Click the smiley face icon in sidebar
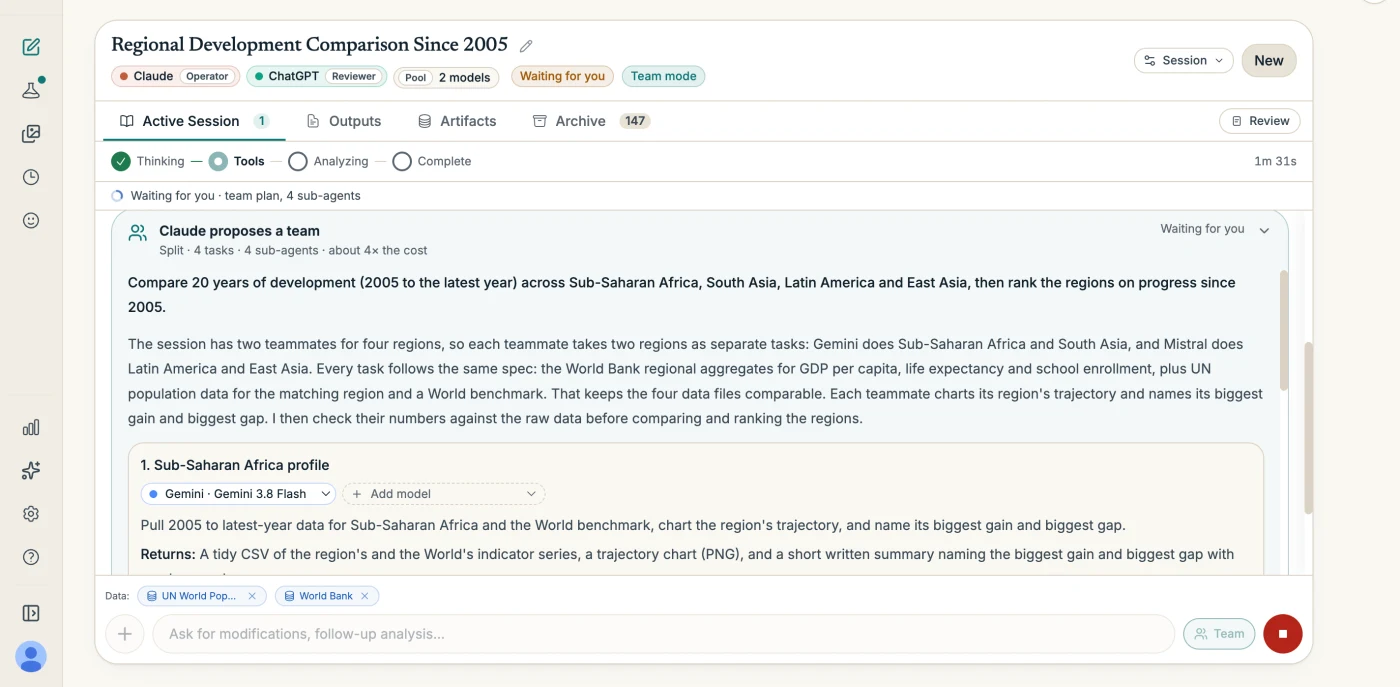This screenshot has width=1400, height=687. click(31, 220)
